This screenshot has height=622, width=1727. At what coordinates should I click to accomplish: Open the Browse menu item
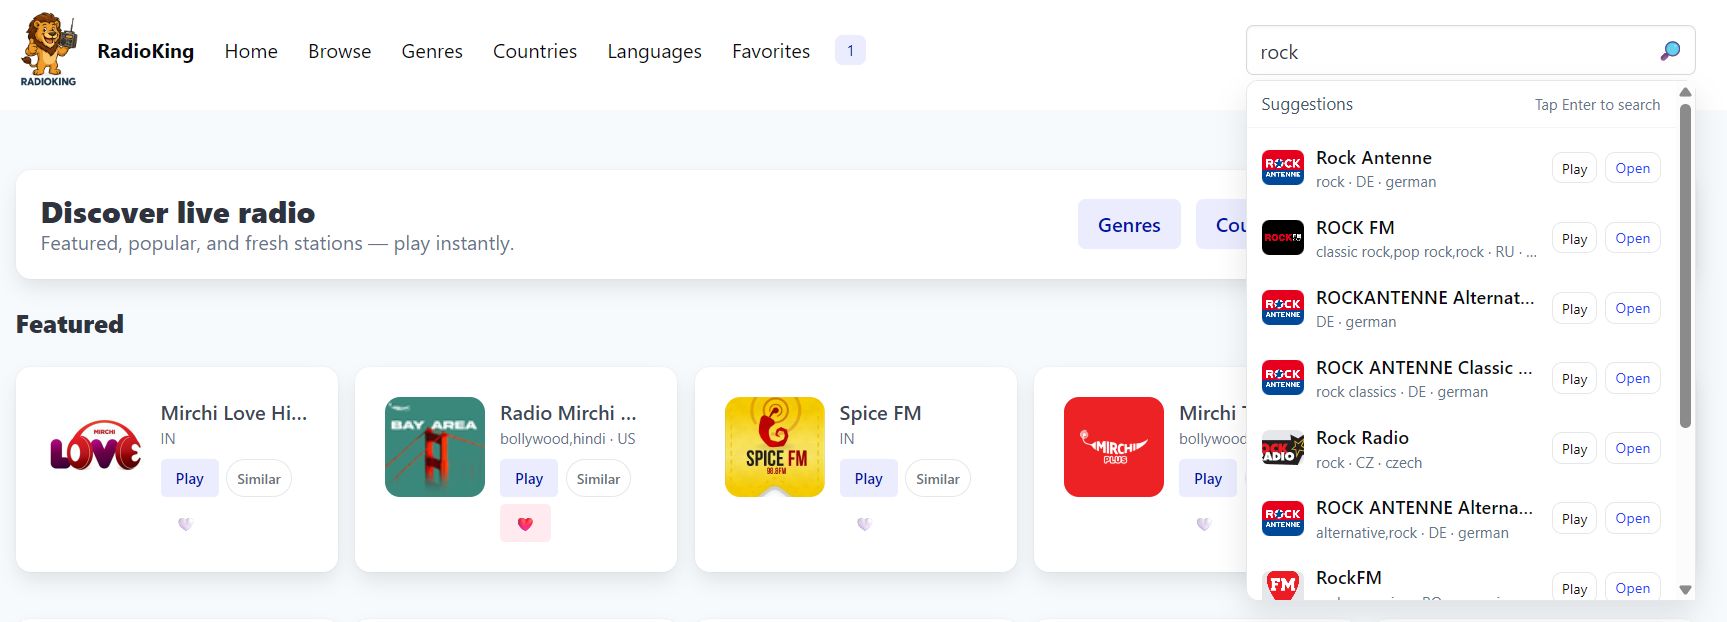tap(340, 51)
